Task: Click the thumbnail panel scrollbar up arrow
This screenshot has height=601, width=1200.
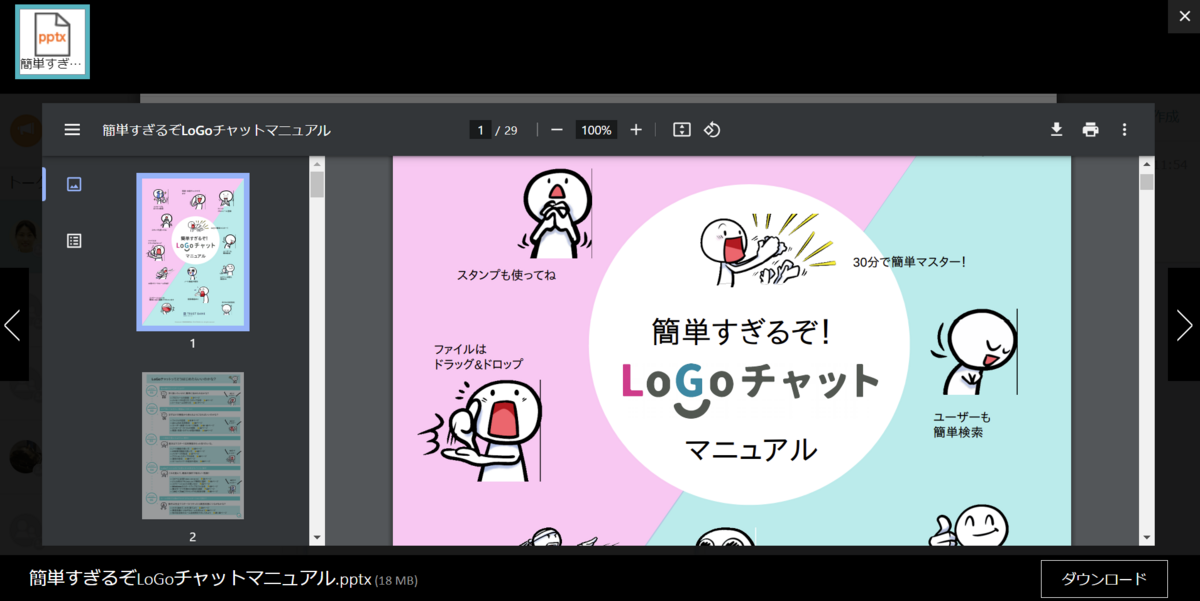Action: coord(317,163)
